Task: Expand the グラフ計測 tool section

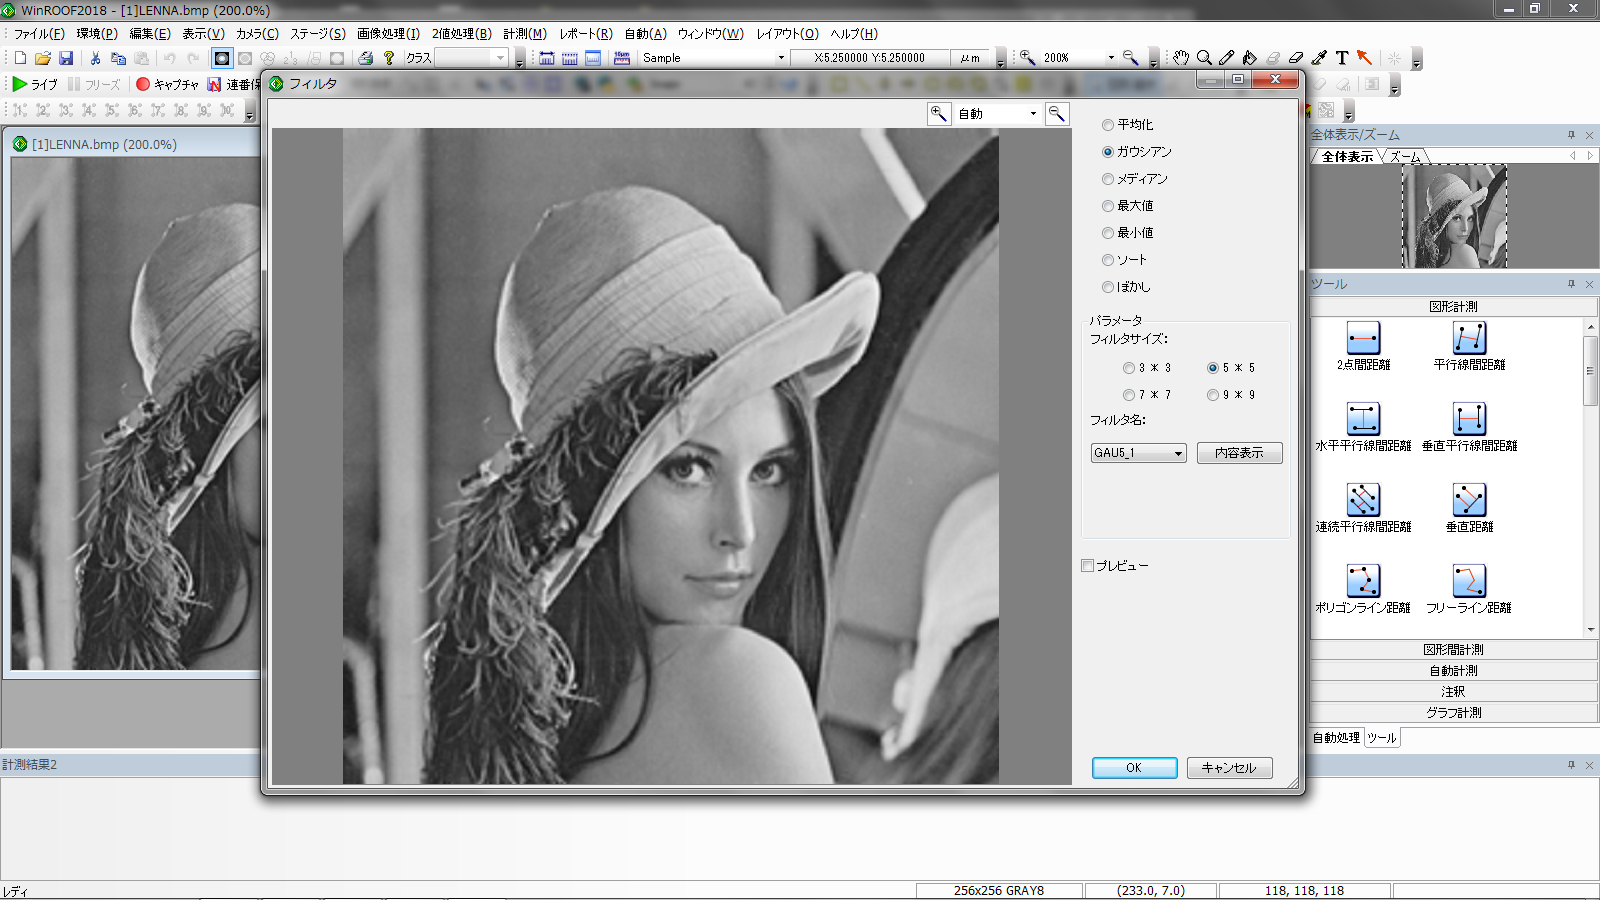Action: (x=1453, y=713)
